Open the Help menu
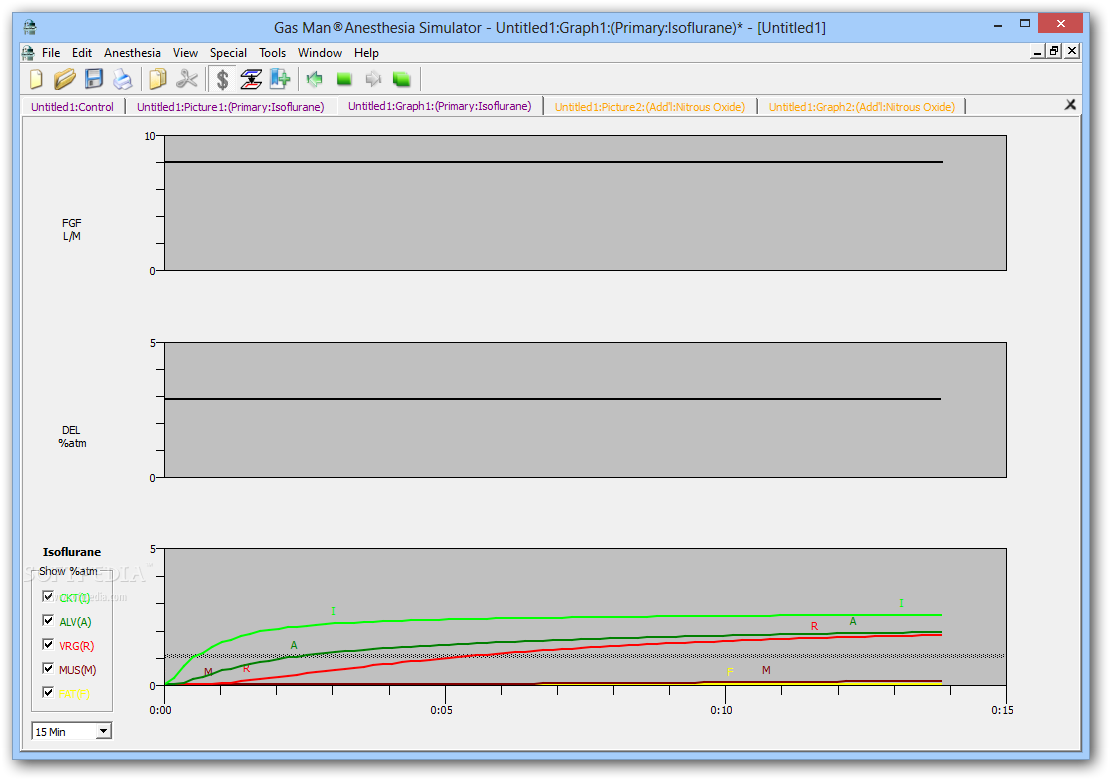Image resolution: width=1110 pixels, height=780 pixels. (367, 52)
